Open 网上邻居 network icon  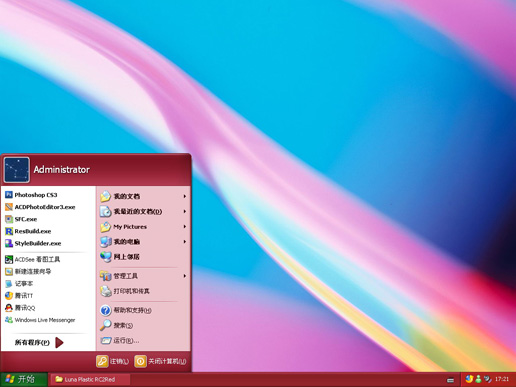click(x=106, y=257)
